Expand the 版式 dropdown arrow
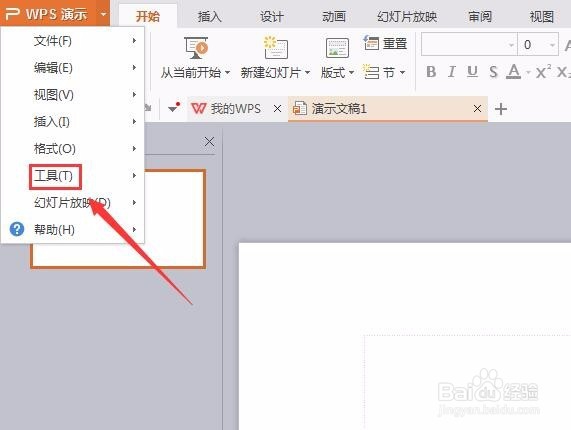Viewport: 571px width, 430px height. click(x=351, y=72)
